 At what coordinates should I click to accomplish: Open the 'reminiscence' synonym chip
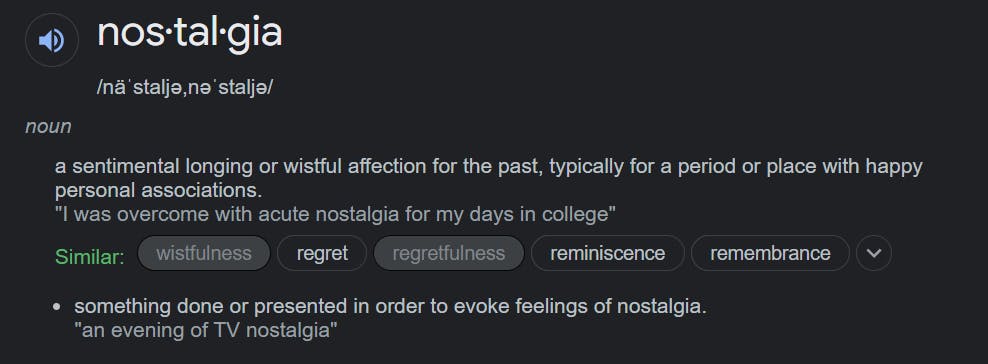(x=607, y=253)
